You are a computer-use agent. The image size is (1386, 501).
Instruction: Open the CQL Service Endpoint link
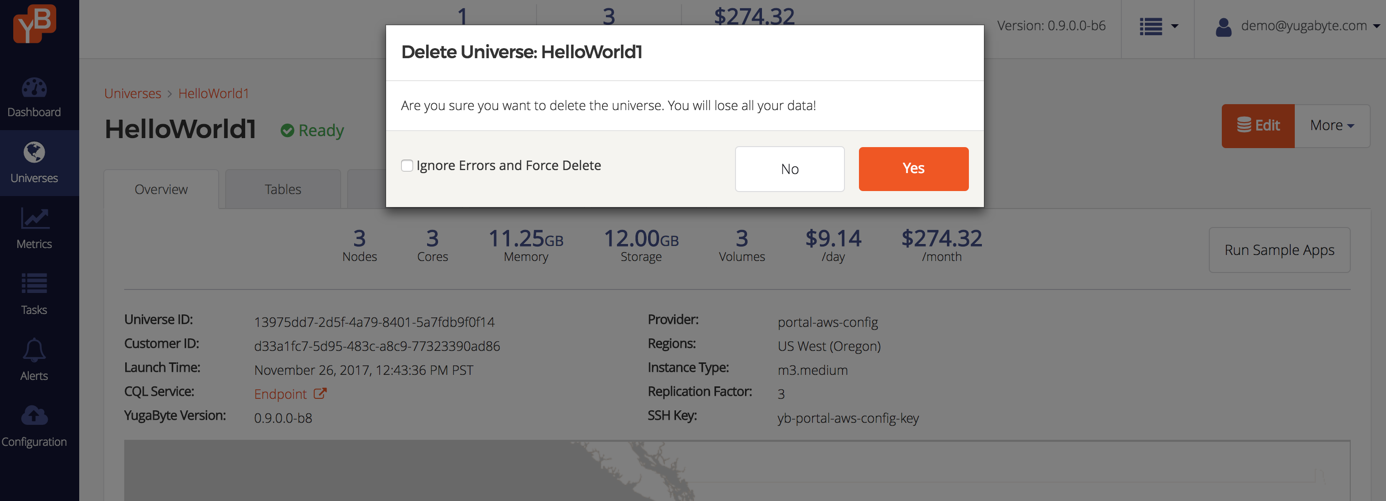point(290,394)
